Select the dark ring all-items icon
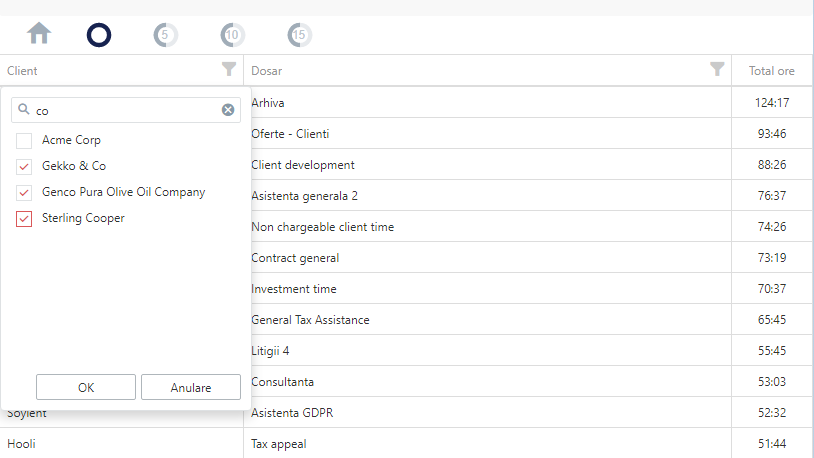This screenshot has width=814, height=458. point(99,35)
